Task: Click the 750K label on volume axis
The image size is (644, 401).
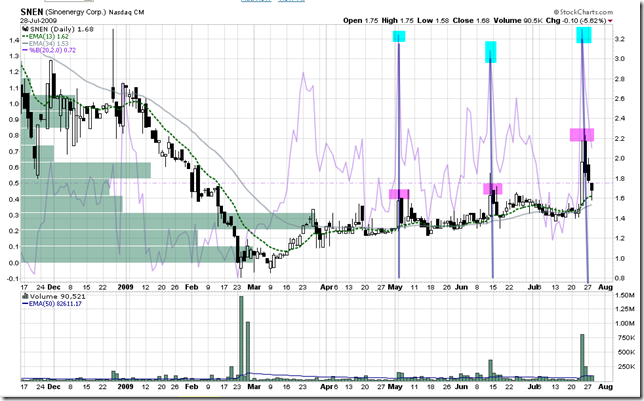Action: [x=626, y=338]
